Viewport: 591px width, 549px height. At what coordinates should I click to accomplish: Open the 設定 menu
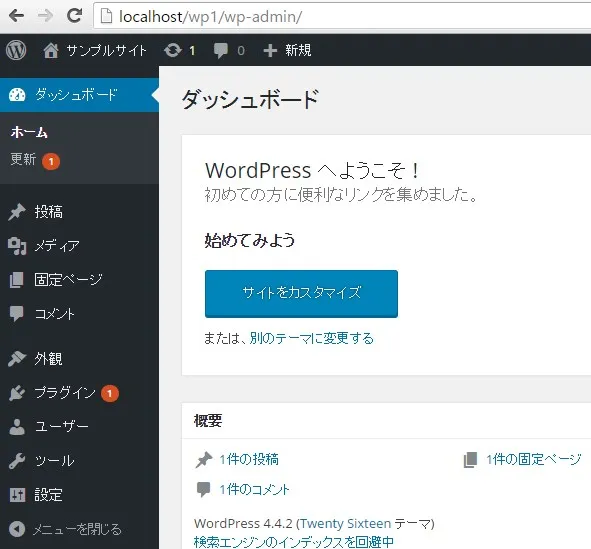tap(48, 495)
